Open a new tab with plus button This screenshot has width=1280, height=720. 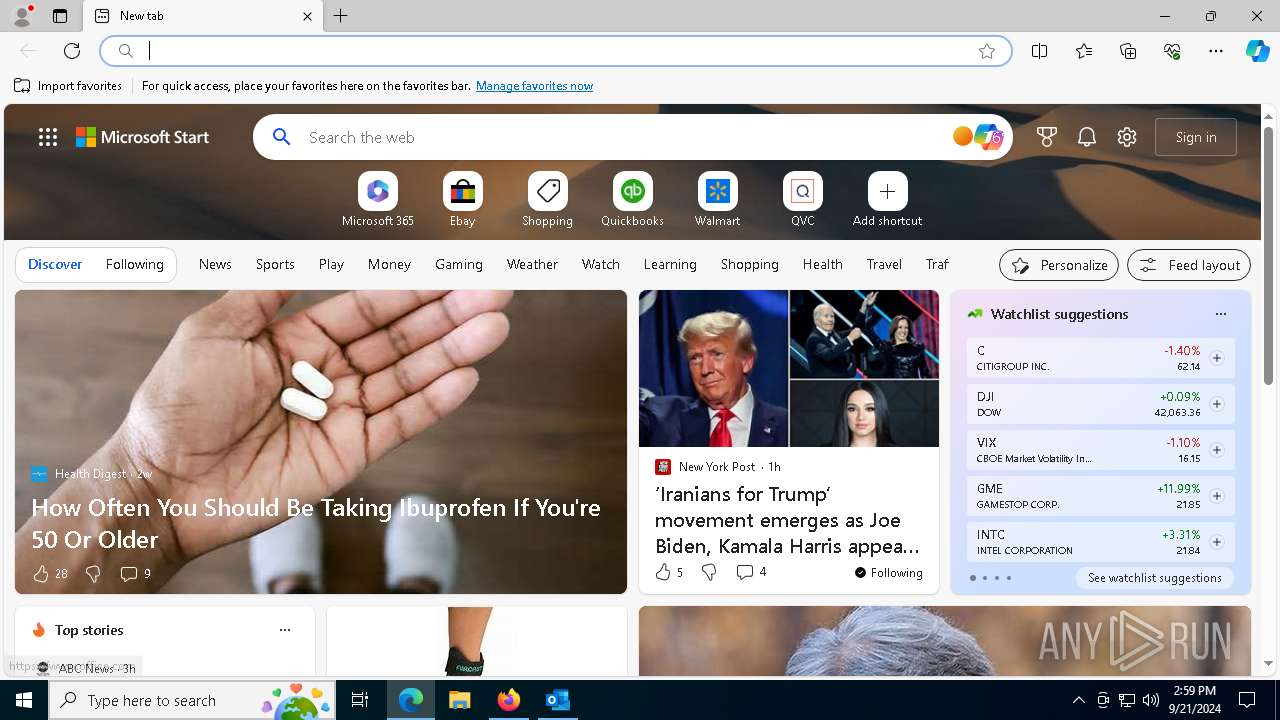pos(341,16)
